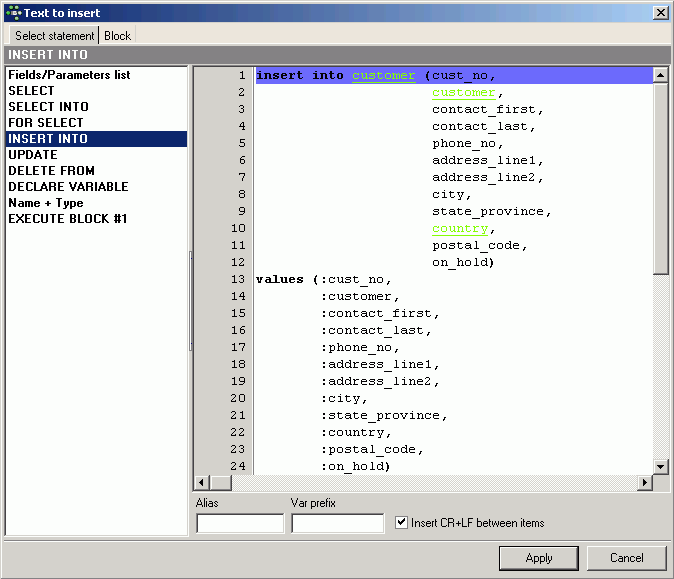Click the vertical scrollbar thumb
Viewport: 674px width, 579px height.
660,178
